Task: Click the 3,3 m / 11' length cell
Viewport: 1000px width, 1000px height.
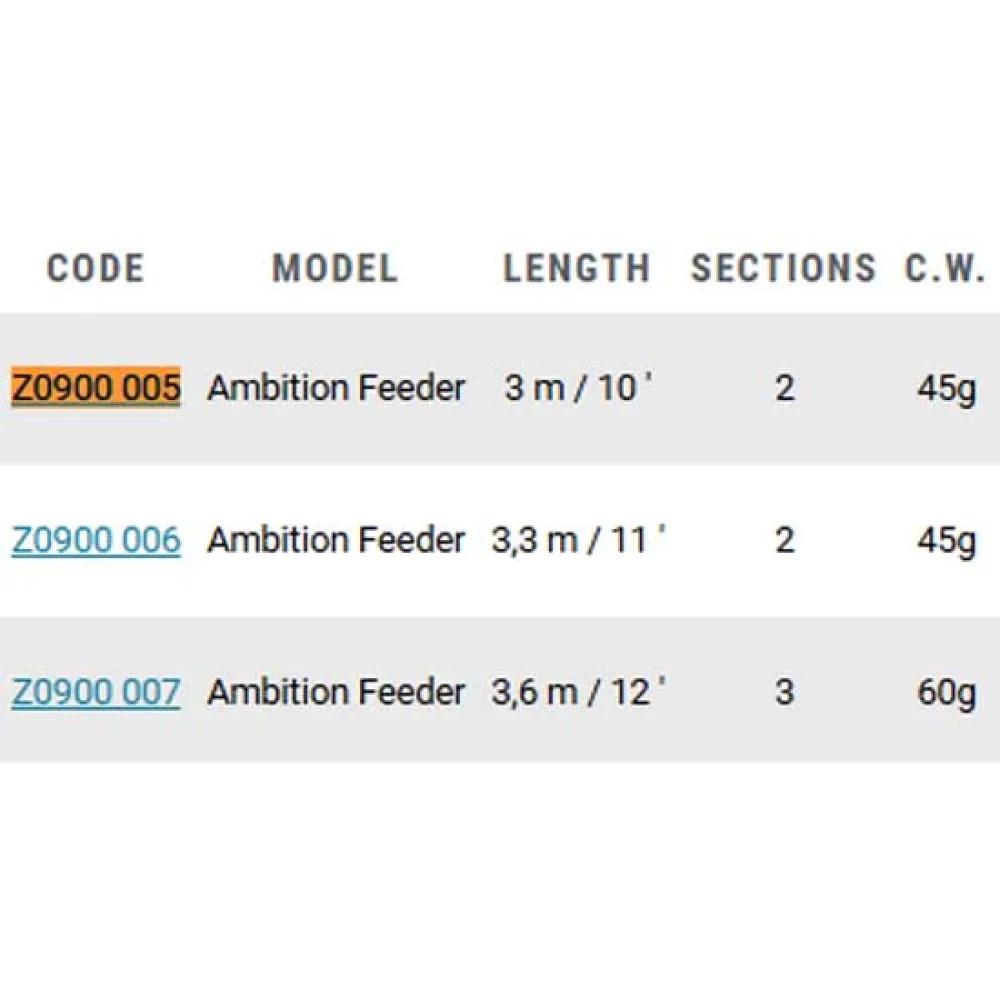Action: [x=578, y=540]
